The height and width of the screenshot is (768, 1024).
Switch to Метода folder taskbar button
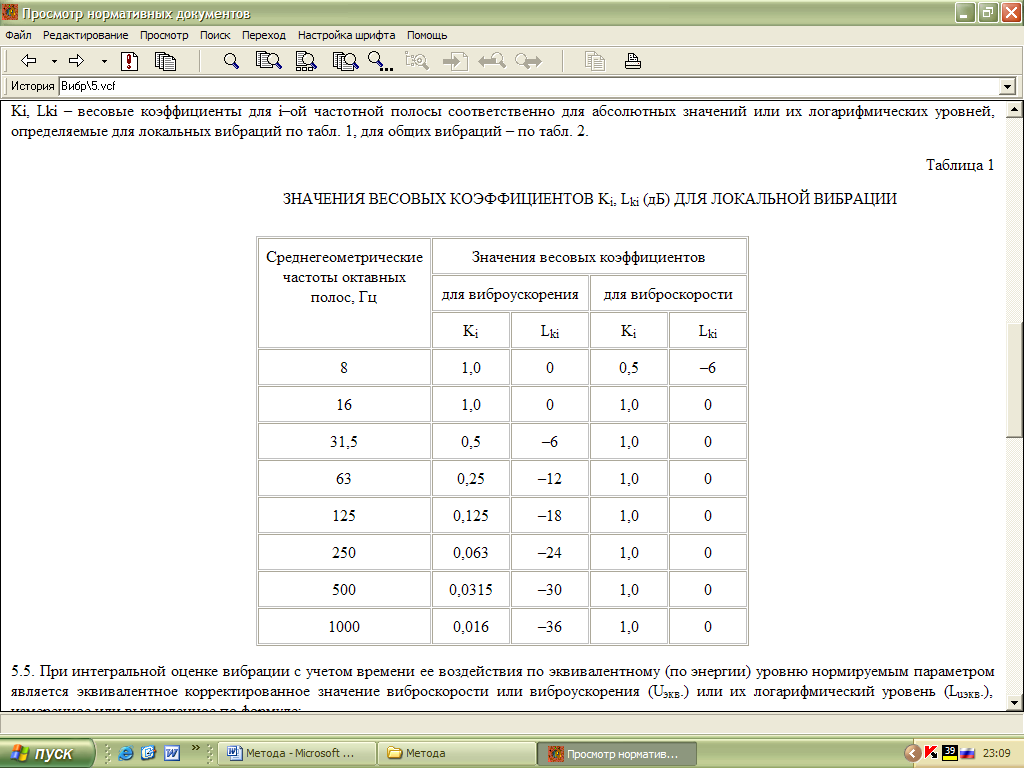click(457, 754)
